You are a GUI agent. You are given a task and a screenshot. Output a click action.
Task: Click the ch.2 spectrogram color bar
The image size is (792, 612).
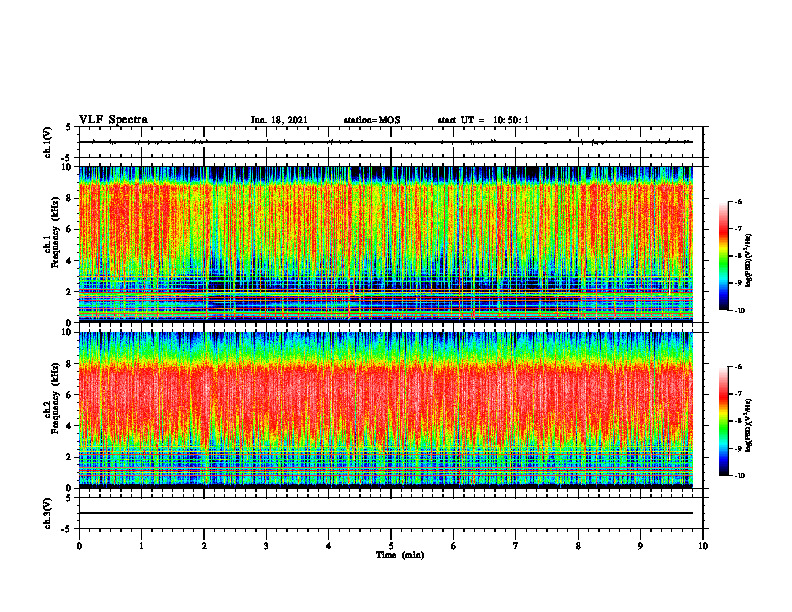pyautogui.click(x=723, y=421)
